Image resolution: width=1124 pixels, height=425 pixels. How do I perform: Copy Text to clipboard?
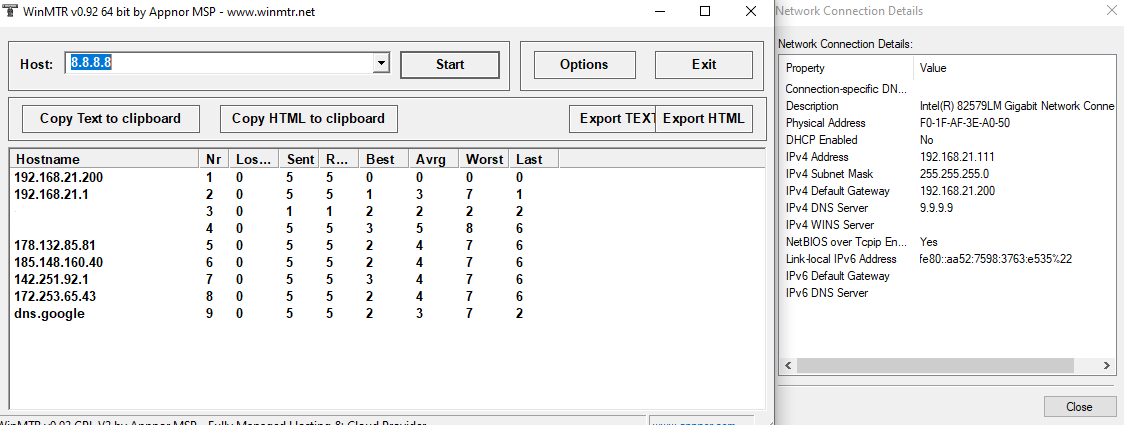(110, 118)
